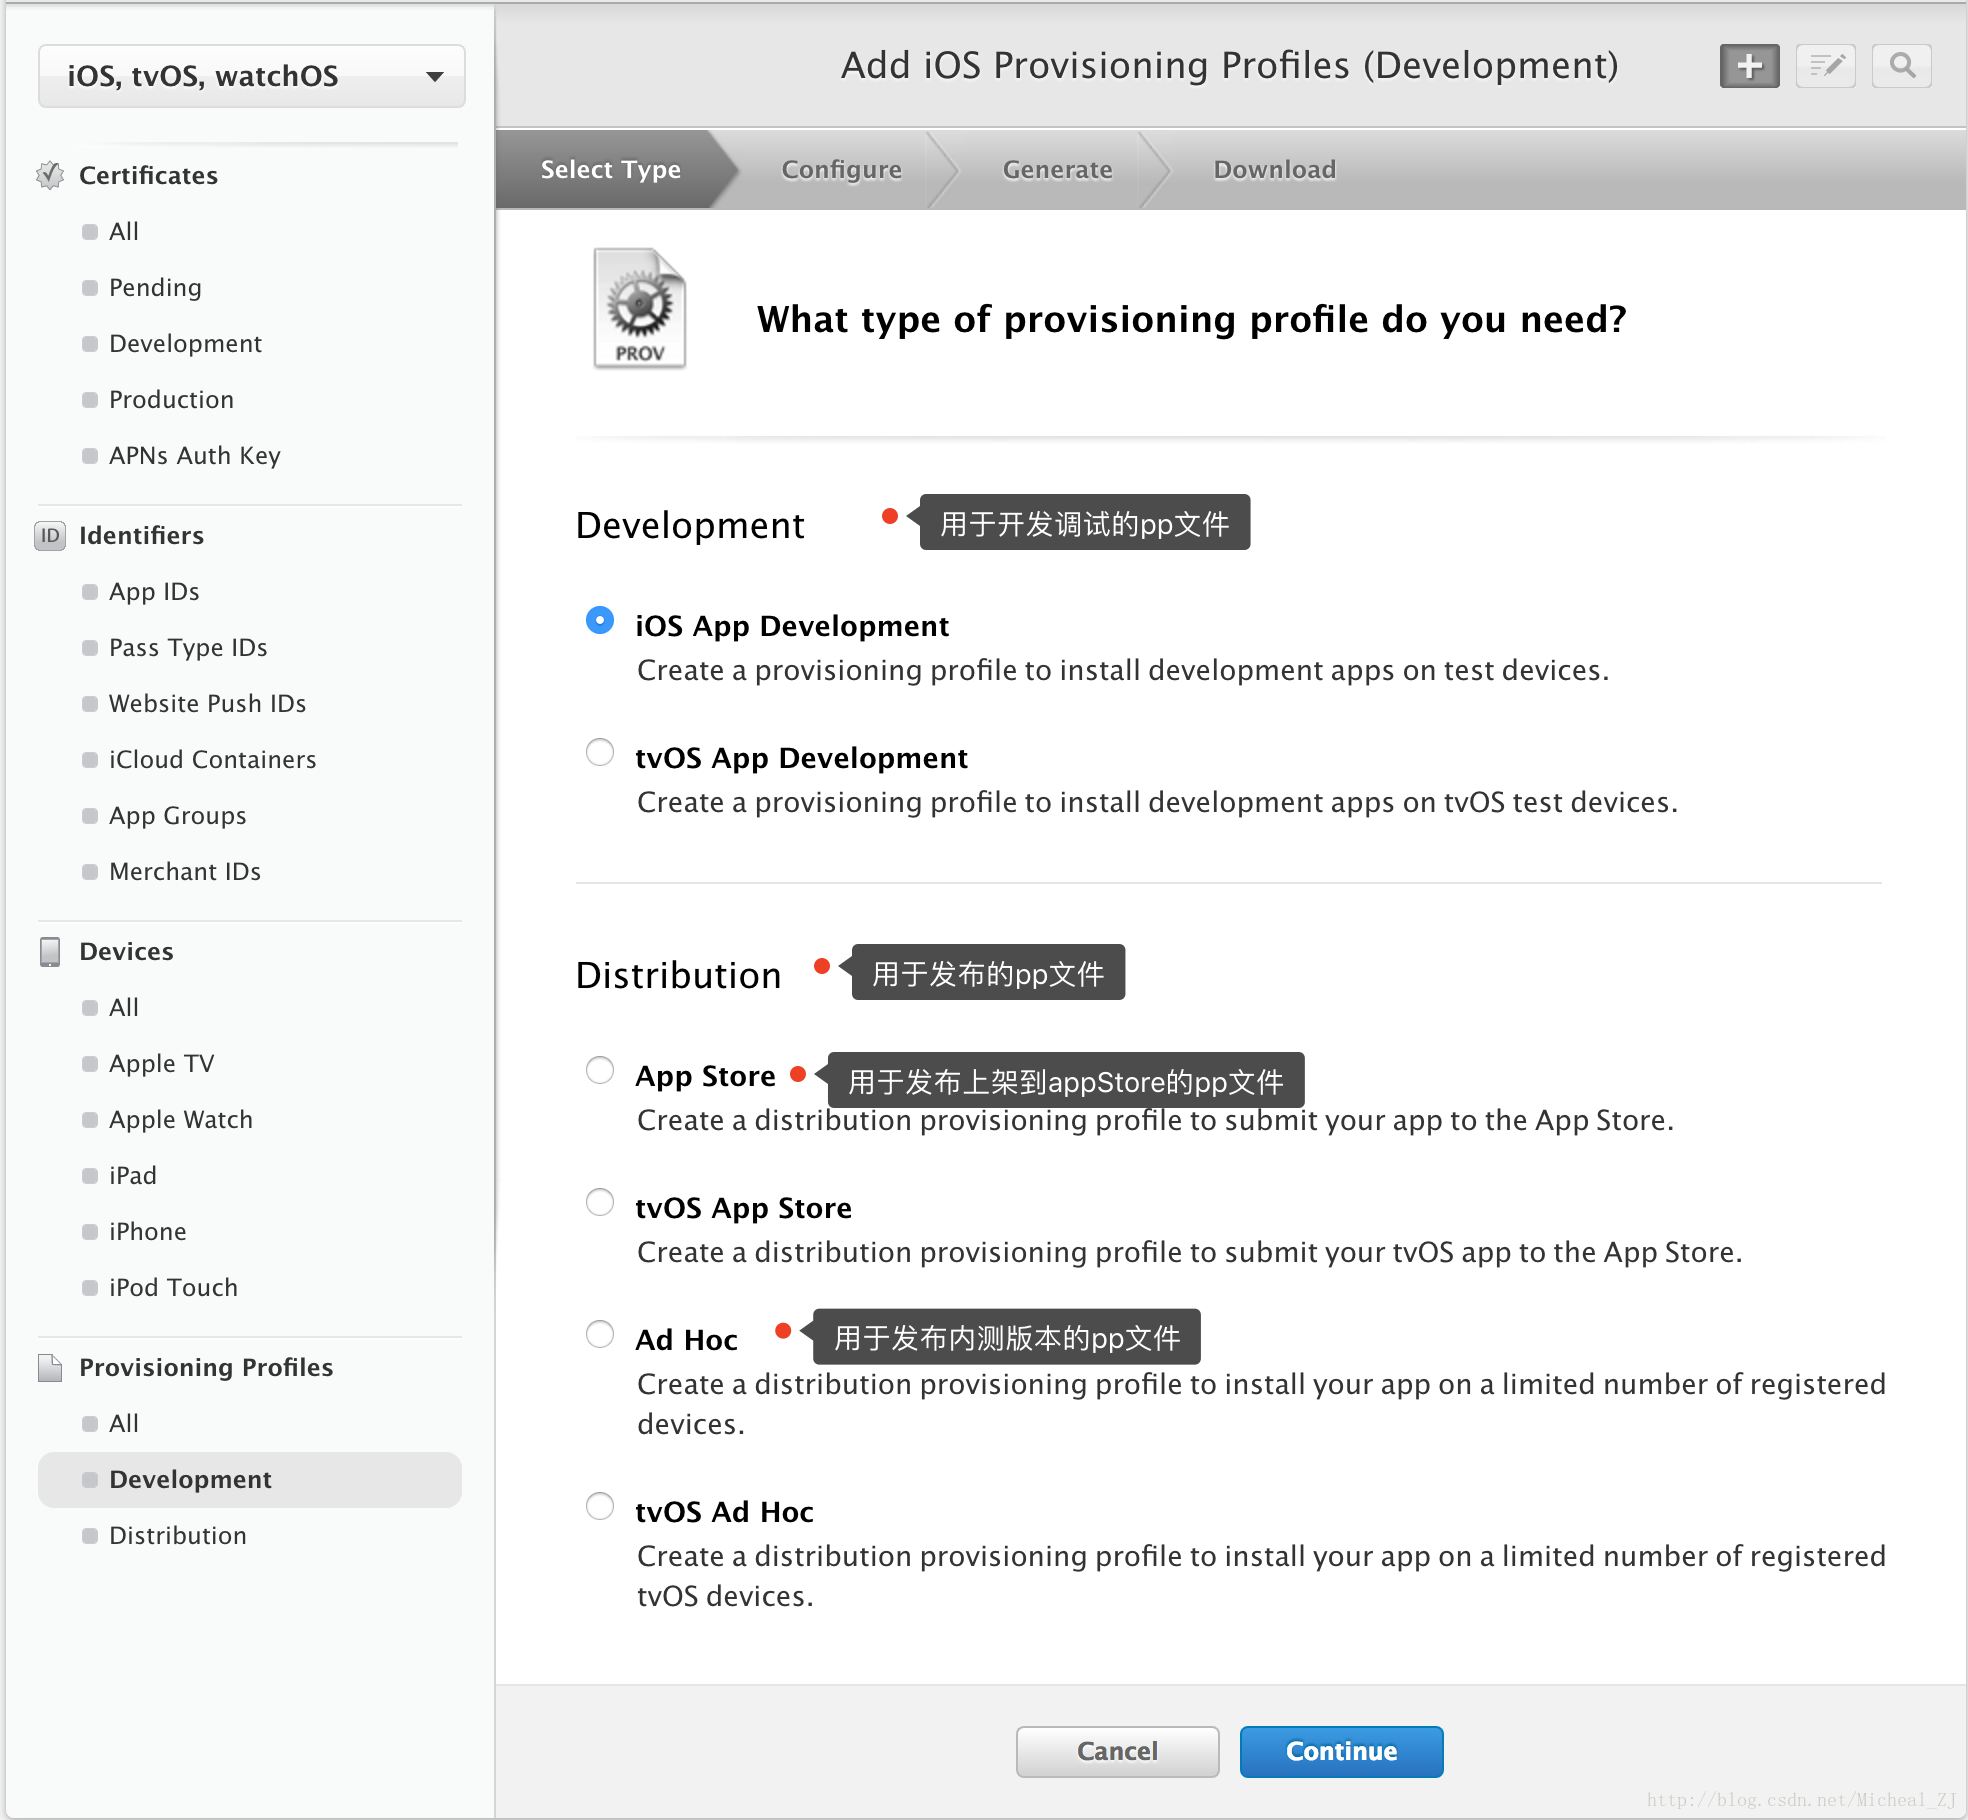The image size is (1968, 1820).
Task: Go to the Select Type step
Action: pyautogui.click(x=610, y=169)
